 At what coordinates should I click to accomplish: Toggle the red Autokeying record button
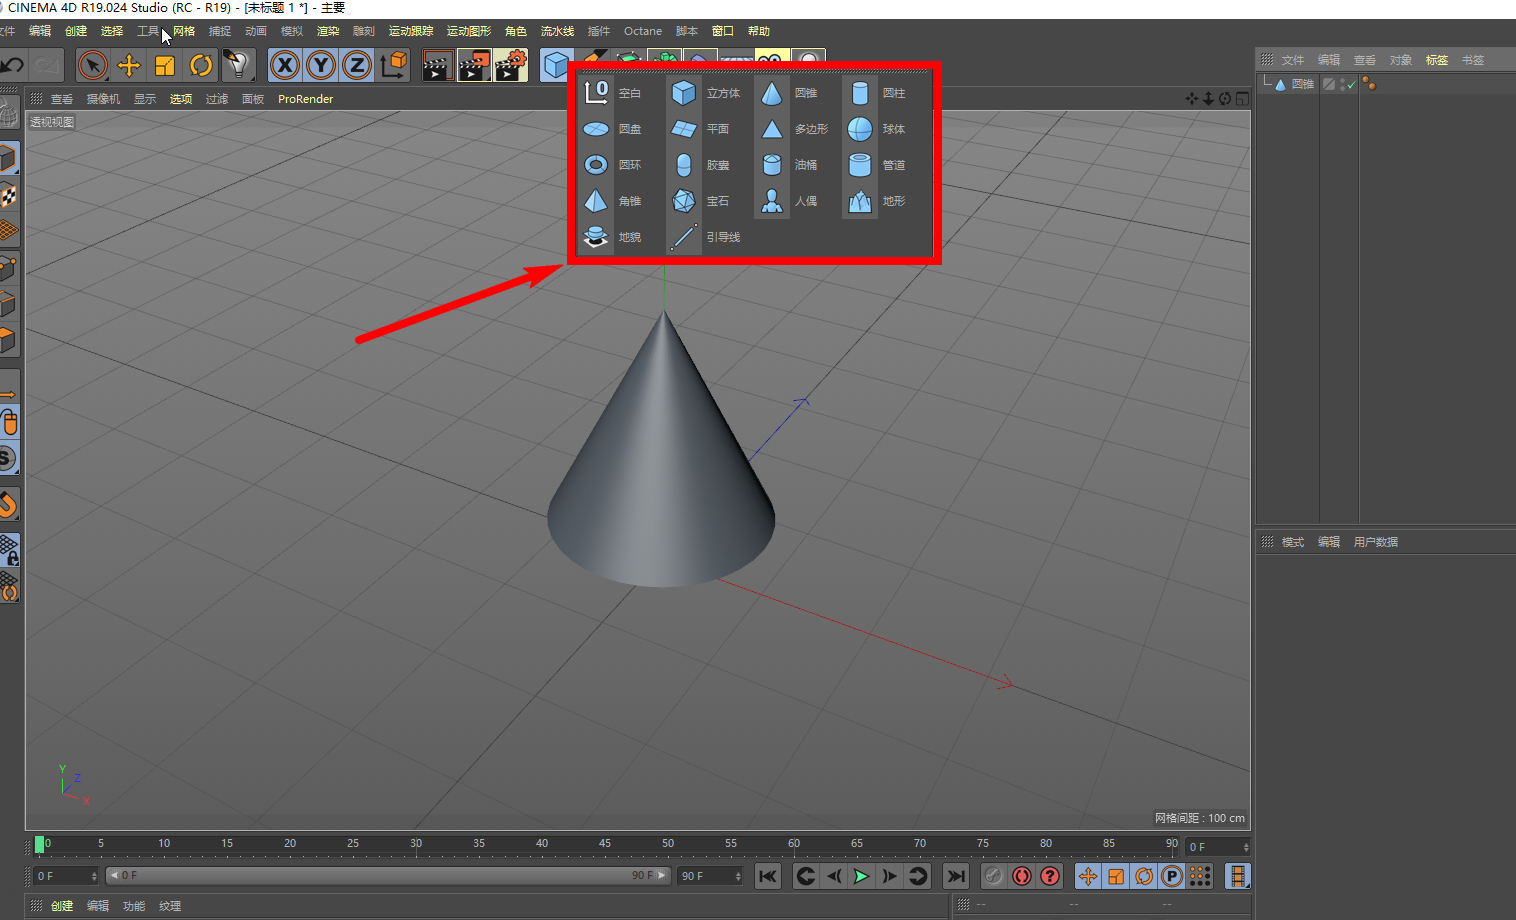(x=1021, y=876)
